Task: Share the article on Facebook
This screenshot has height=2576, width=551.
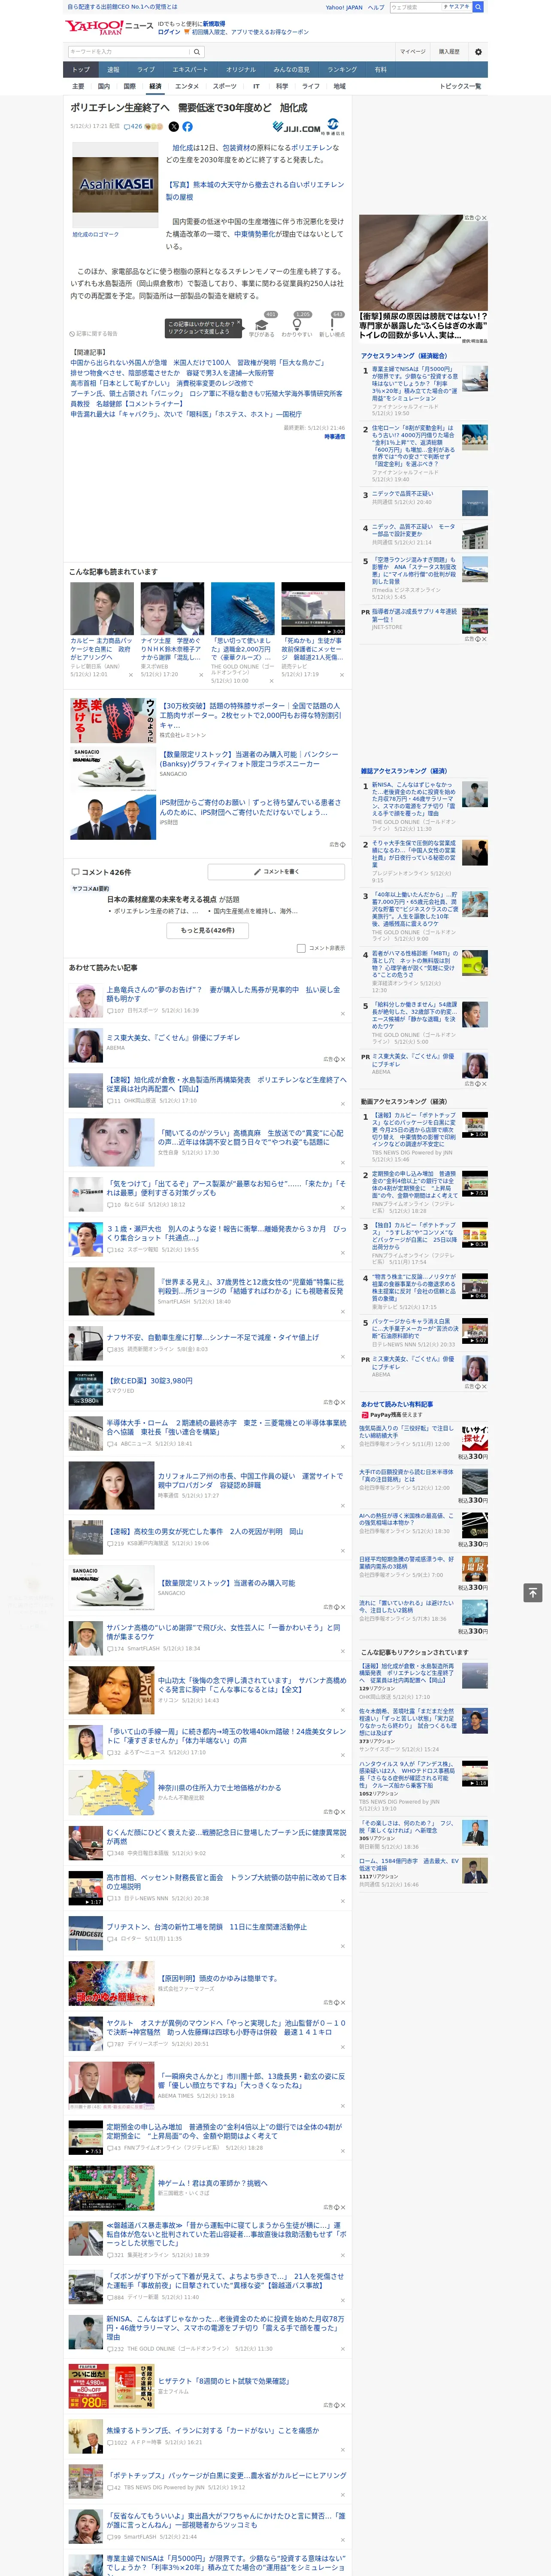Action: (187, 127)
